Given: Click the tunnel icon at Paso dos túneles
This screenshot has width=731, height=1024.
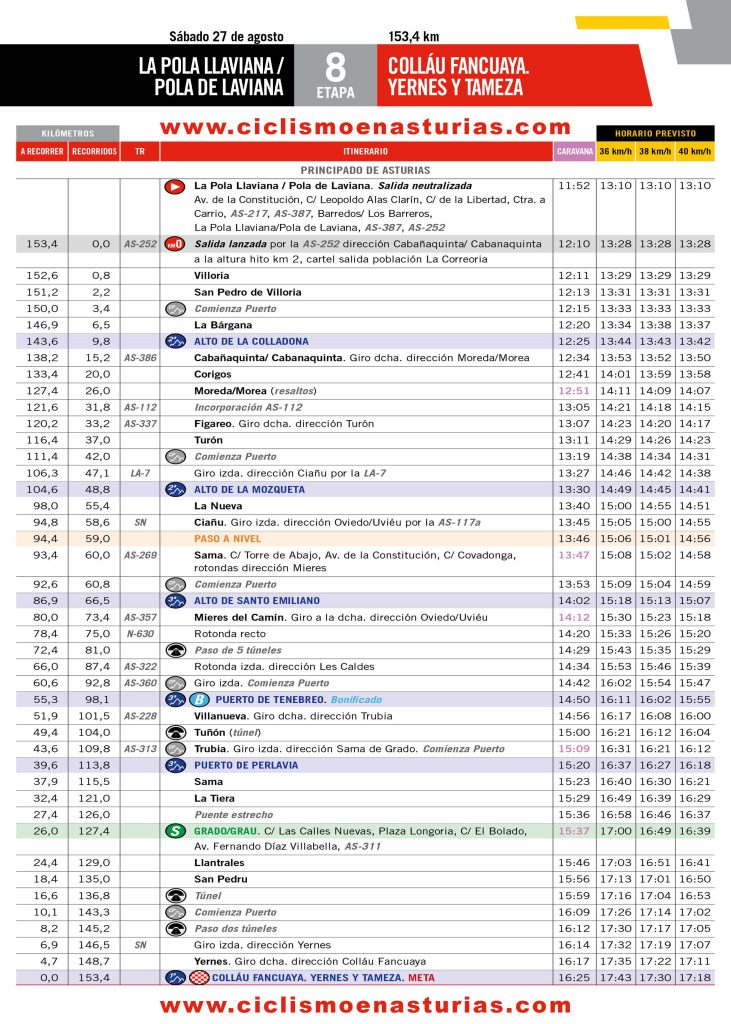Looking at the screenshot, I should 175,929.
